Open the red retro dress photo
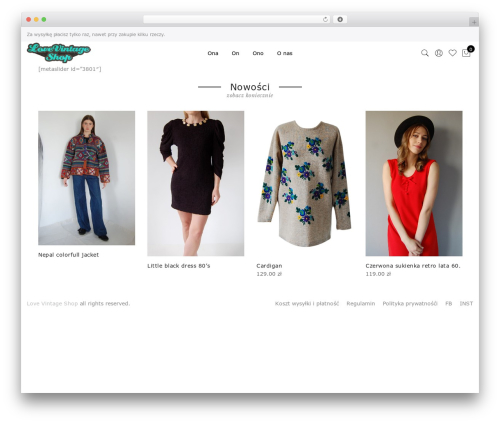500x423 pixels. click(414, 183)
